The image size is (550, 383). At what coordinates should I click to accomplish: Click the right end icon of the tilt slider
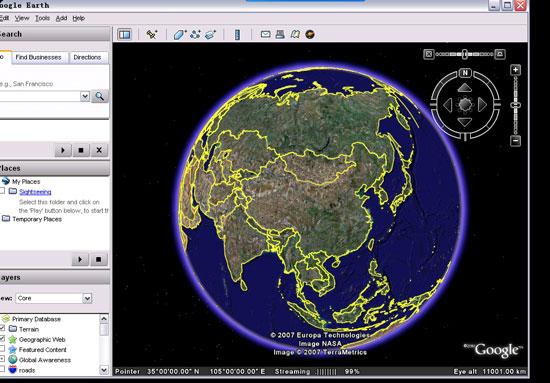[500, 54]
